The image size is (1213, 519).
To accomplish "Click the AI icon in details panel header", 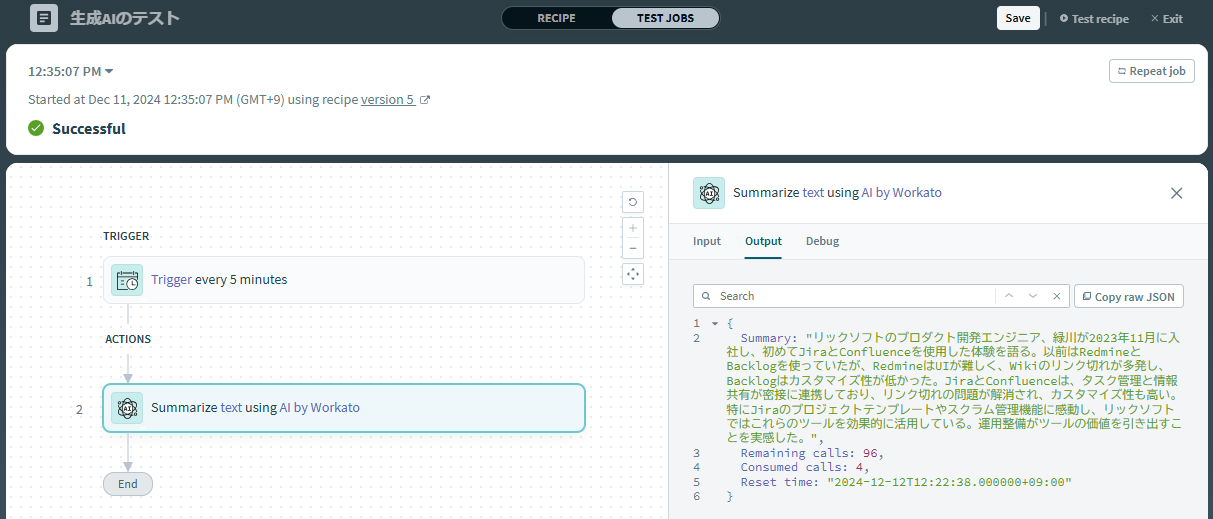I will 709,193.
